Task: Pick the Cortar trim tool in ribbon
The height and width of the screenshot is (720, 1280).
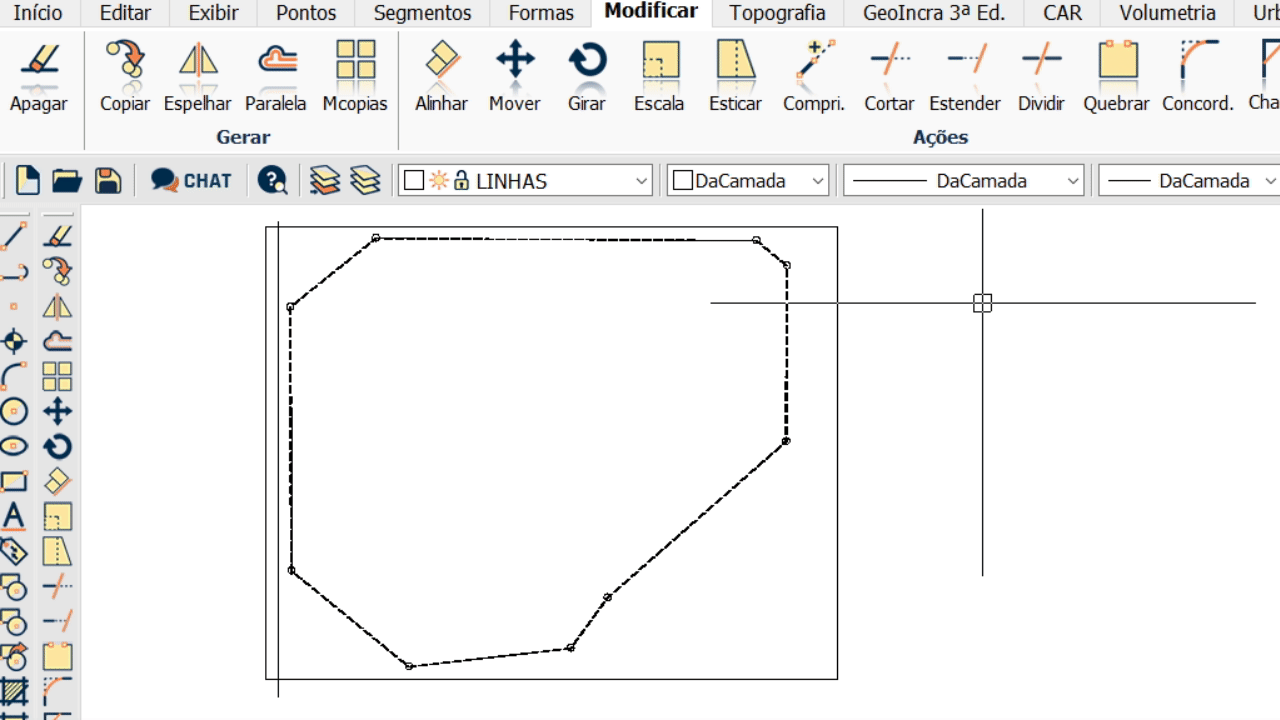Action: coord(889,75)
